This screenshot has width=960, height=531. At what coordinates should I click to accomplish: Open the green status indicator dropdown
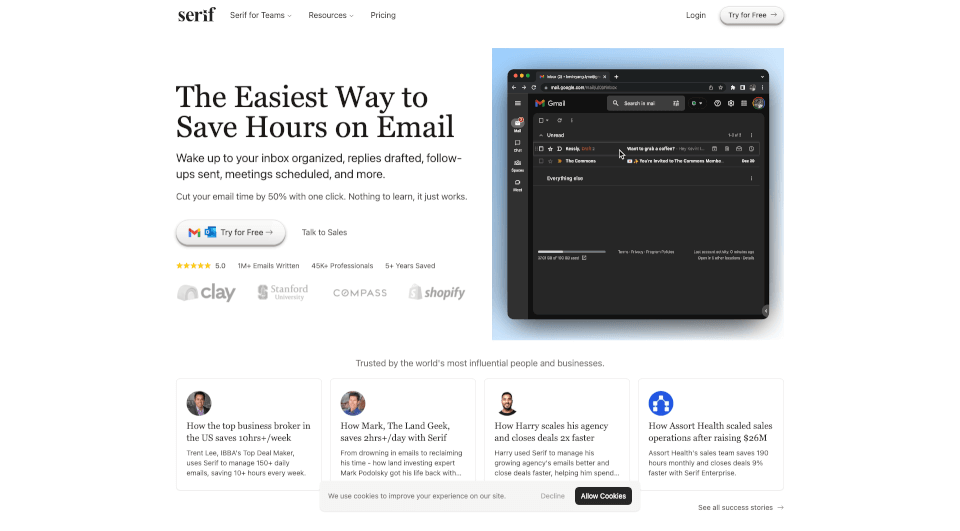[x=697, y=103]
